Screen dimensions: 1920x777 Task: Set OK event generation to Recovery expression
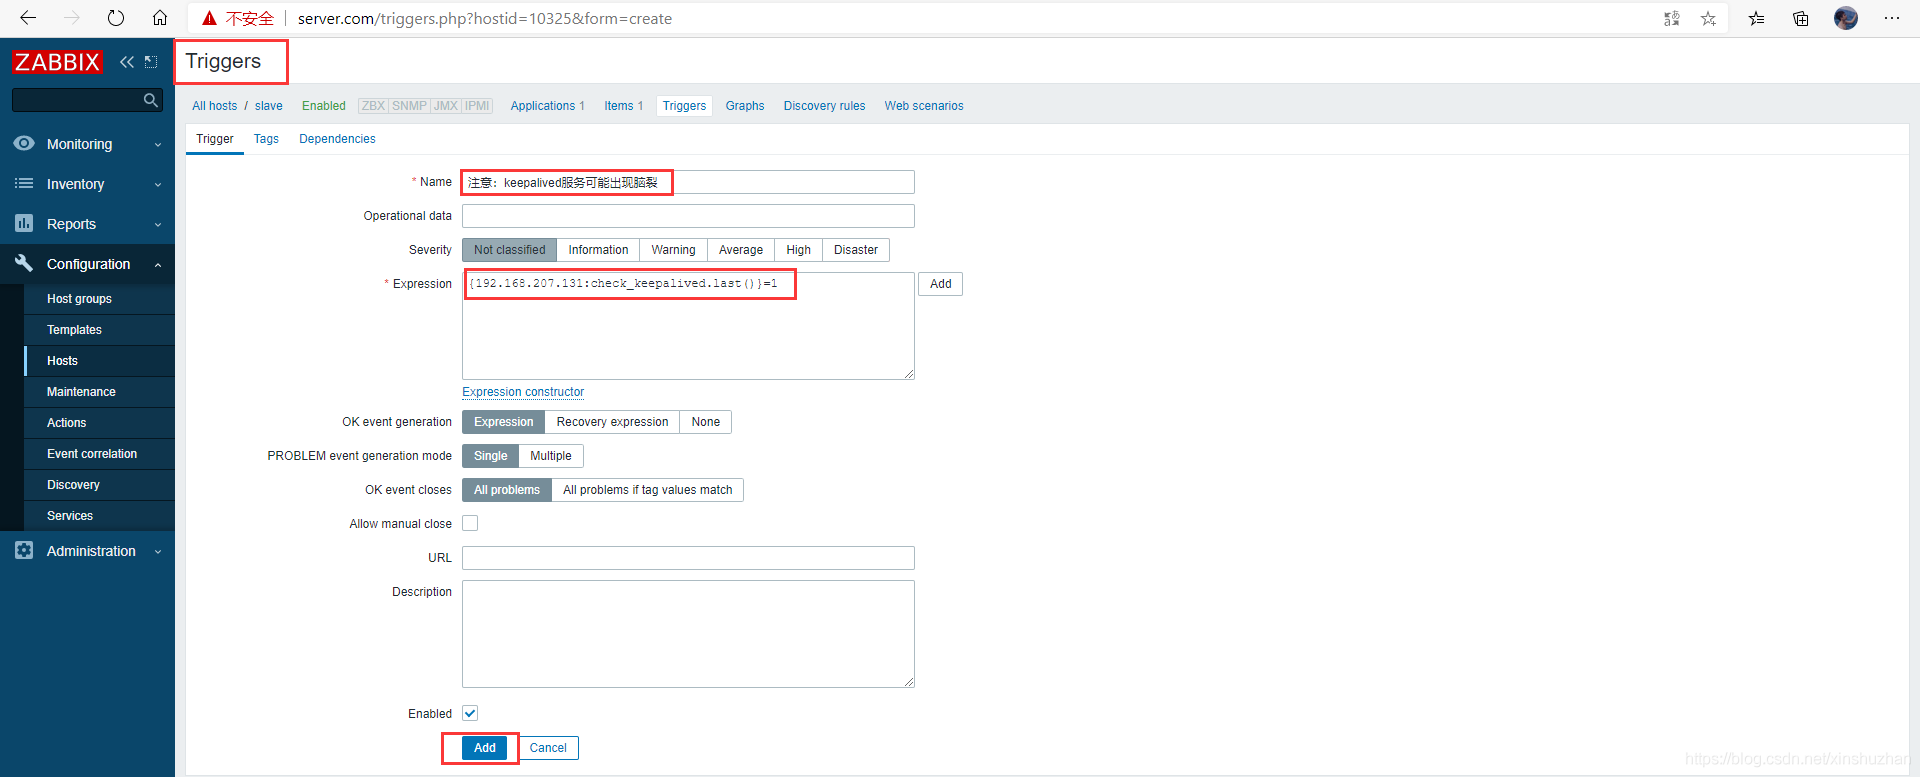612,422
